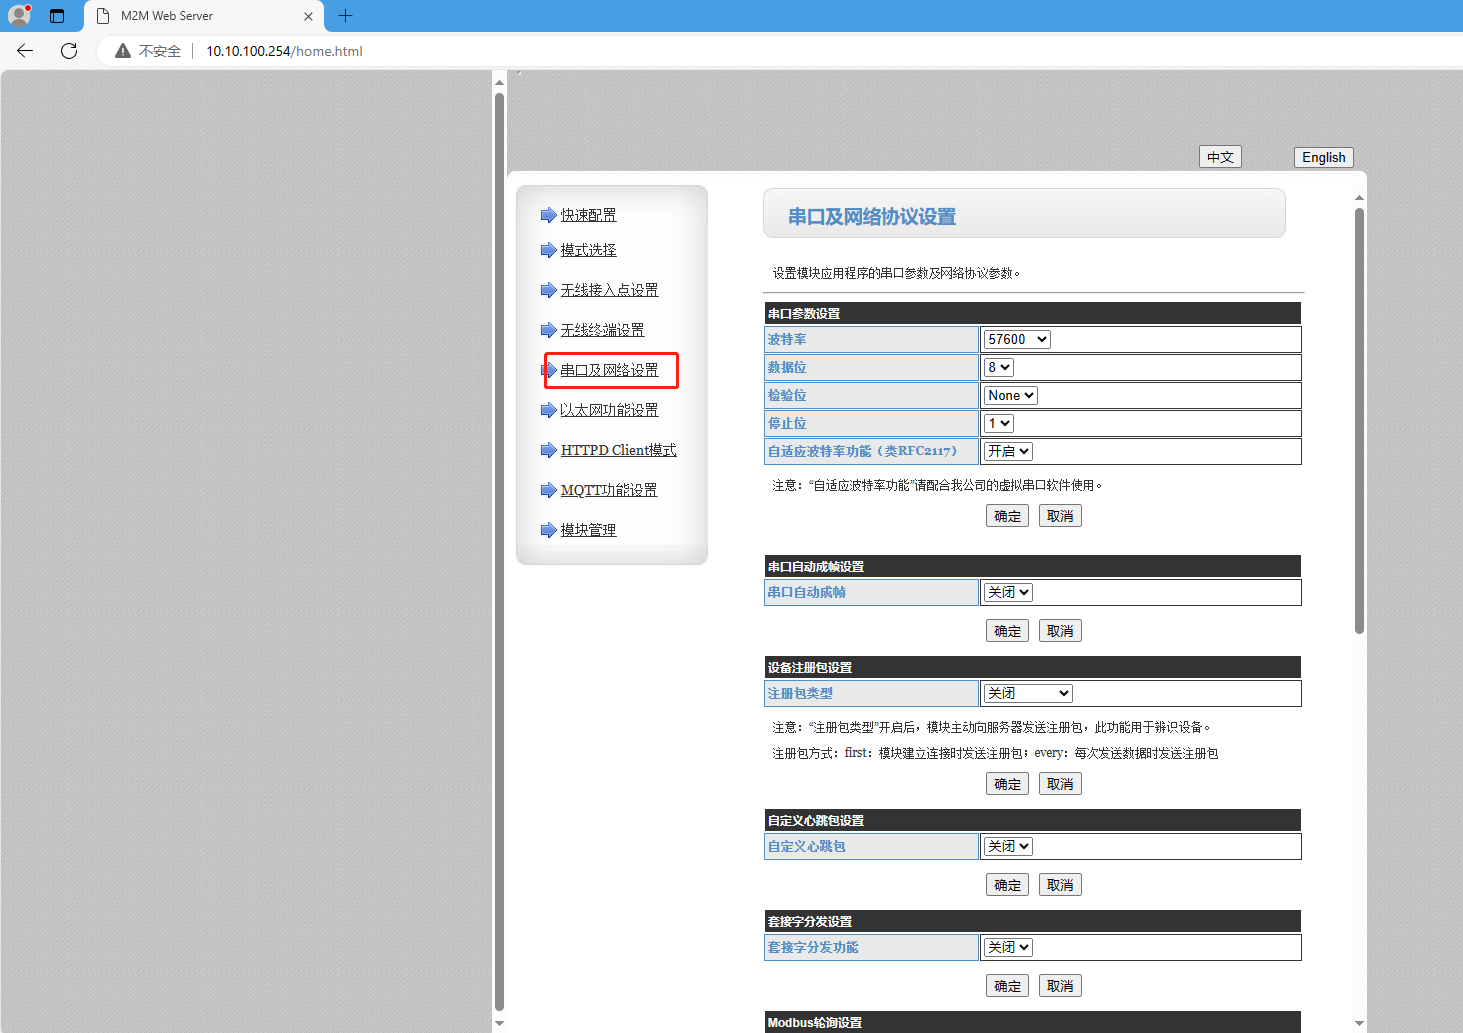Image resolution: width=1463 pixels, height=1033 pixels.
Task: Toggle the 串口自动成帧 selector set to 关闭
Action: coord(1008,592)
